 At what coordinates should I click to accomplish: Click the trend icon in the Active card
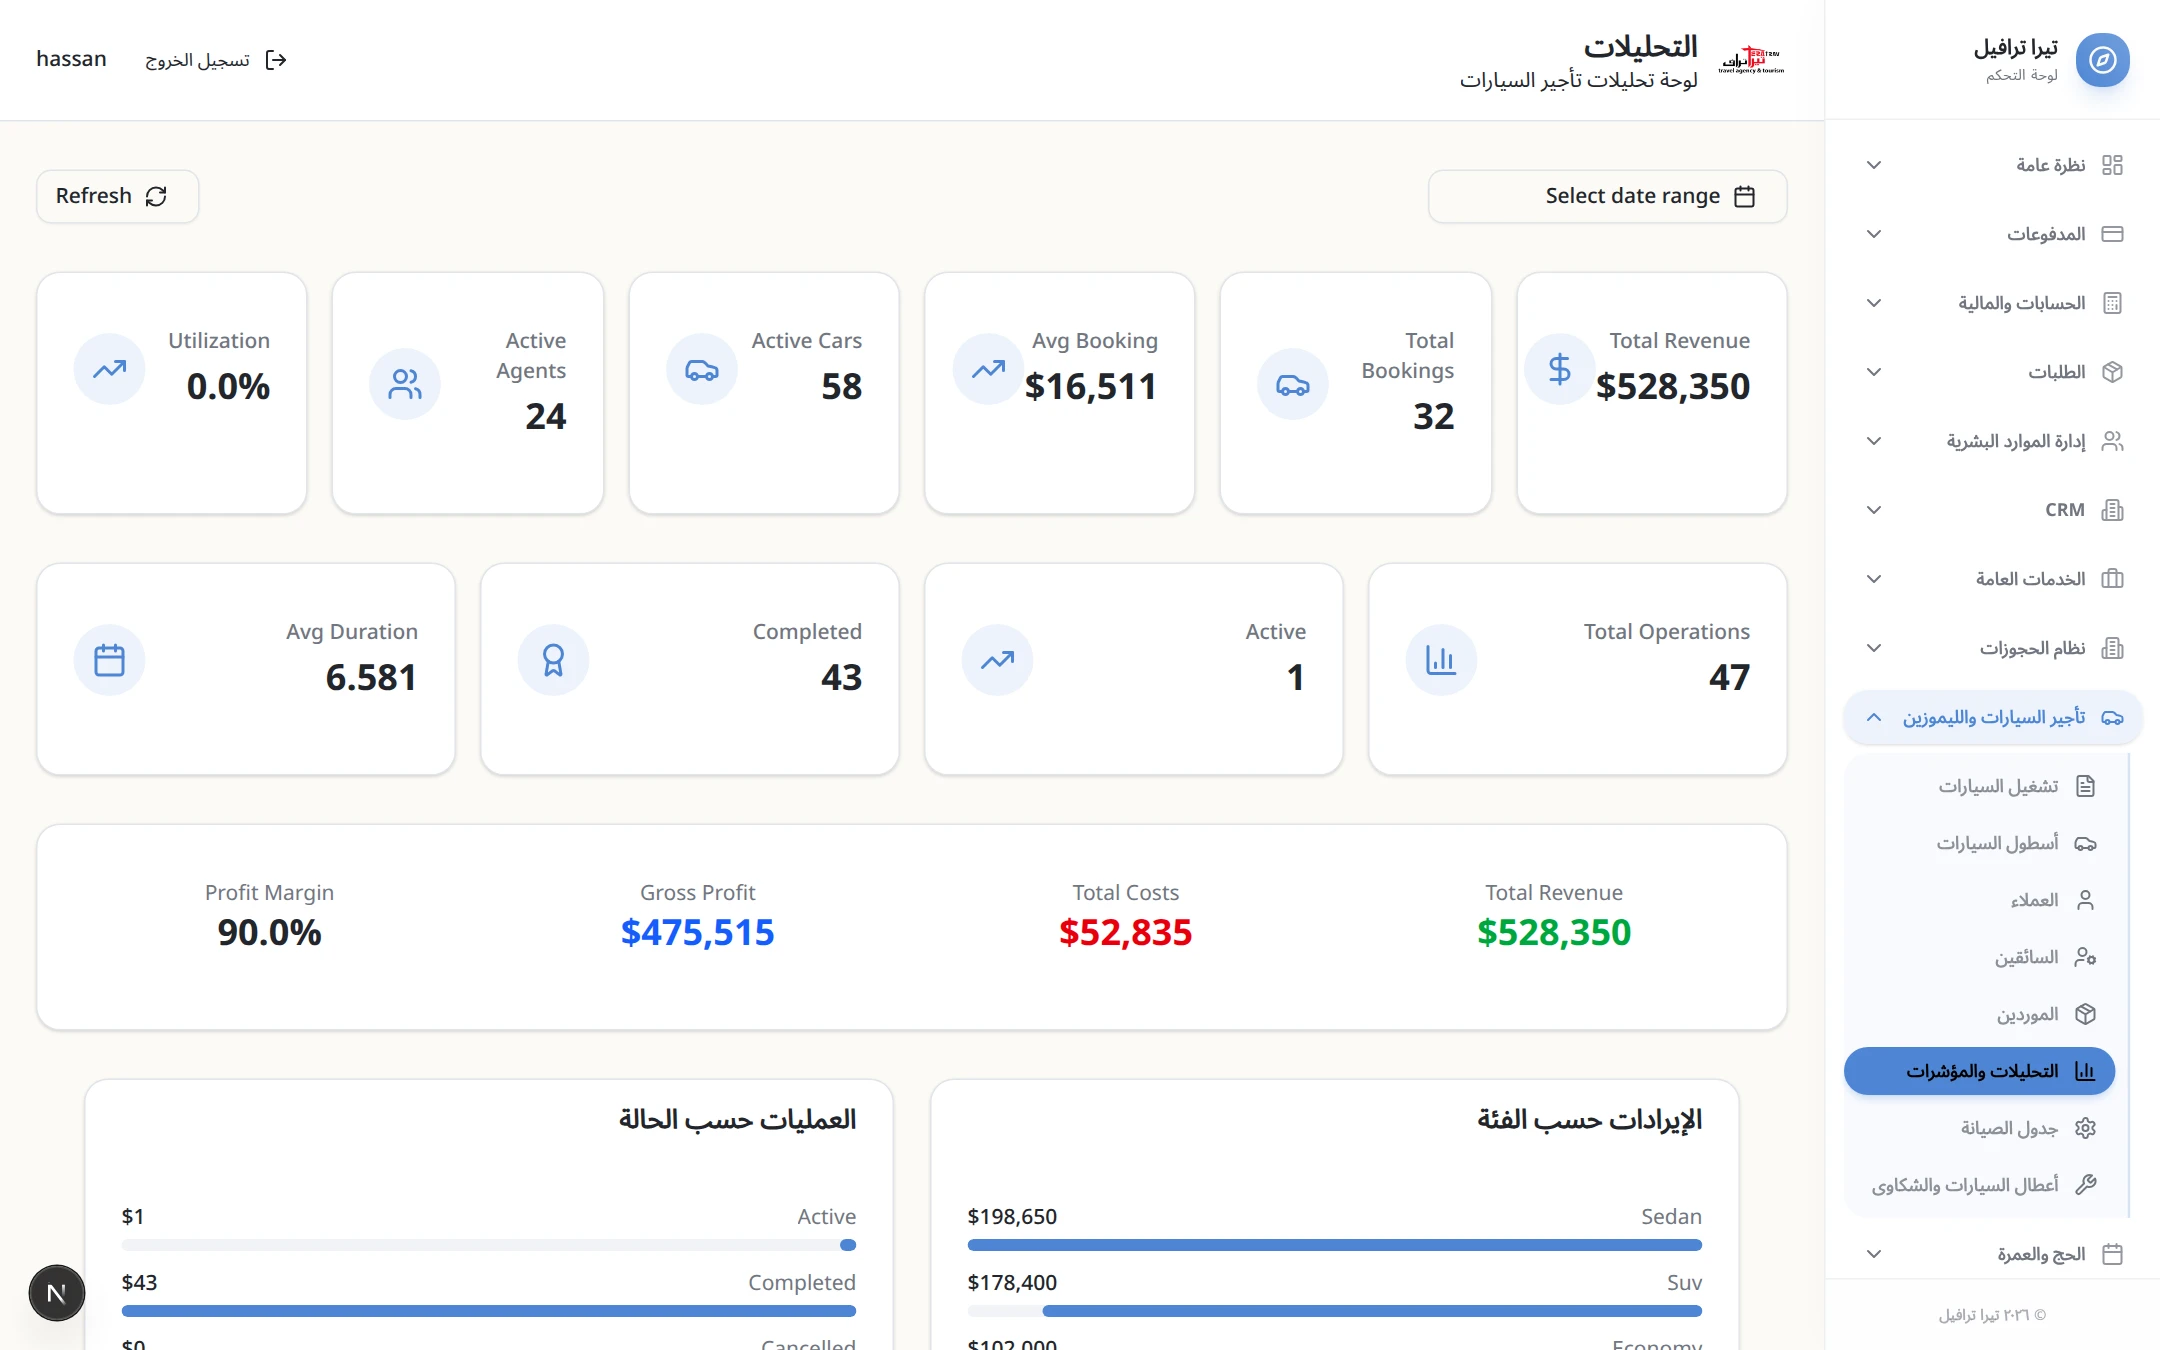click(x=997, y=660)
